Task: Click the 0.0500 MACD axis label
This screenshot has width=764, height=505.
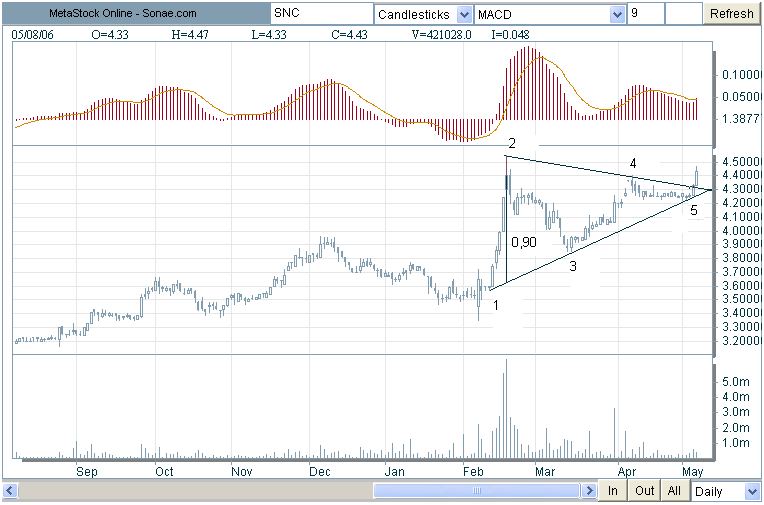Action: [x=741, y=97]
